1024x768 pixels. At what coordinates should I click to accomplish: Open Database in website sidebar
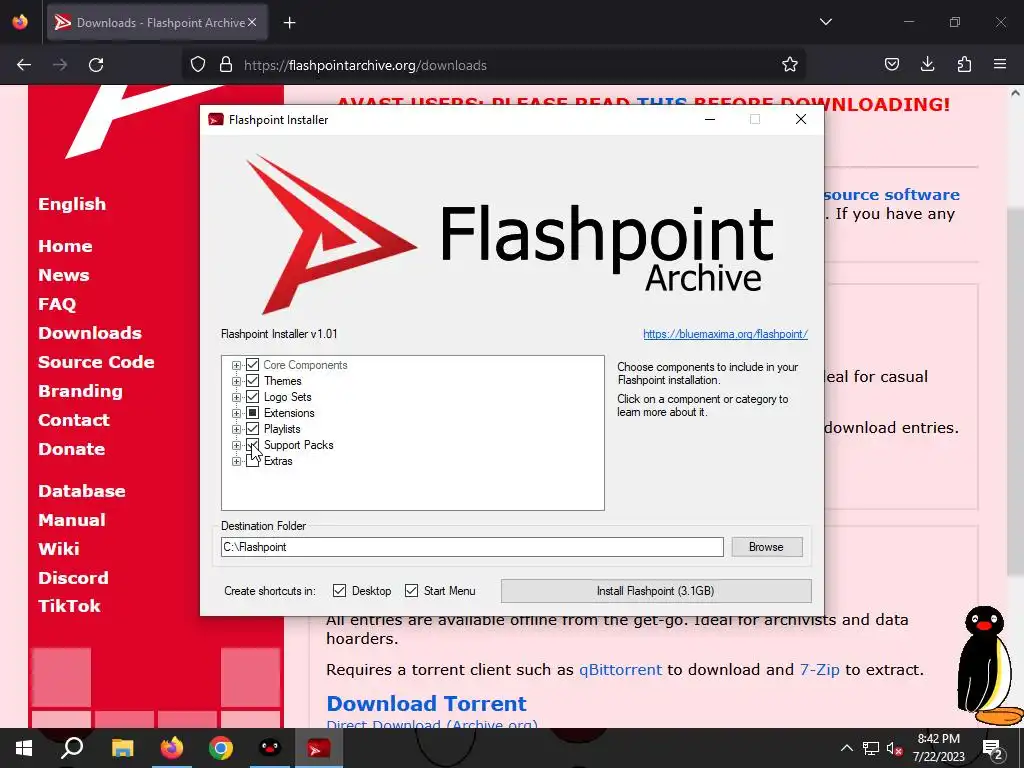pyautogui.click(x=82, y=491)
